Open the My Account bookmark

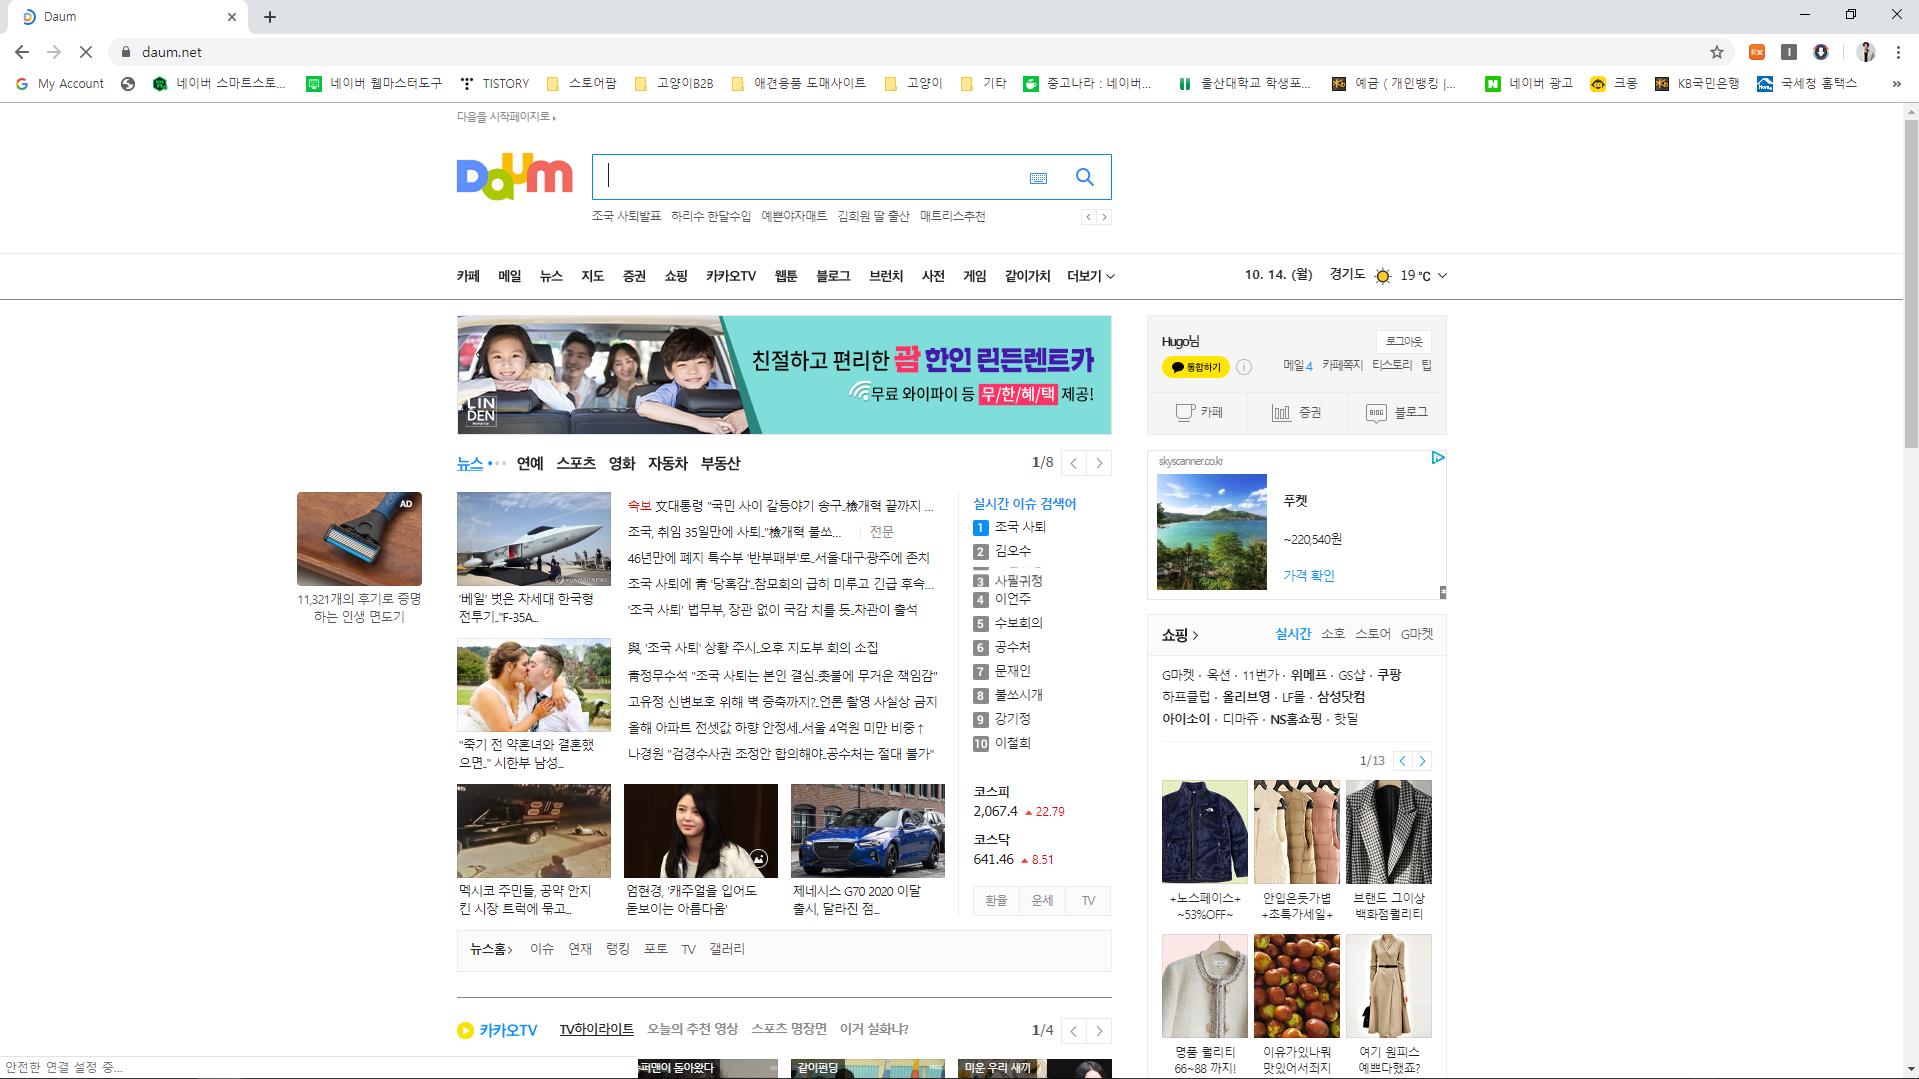[60, 84]
